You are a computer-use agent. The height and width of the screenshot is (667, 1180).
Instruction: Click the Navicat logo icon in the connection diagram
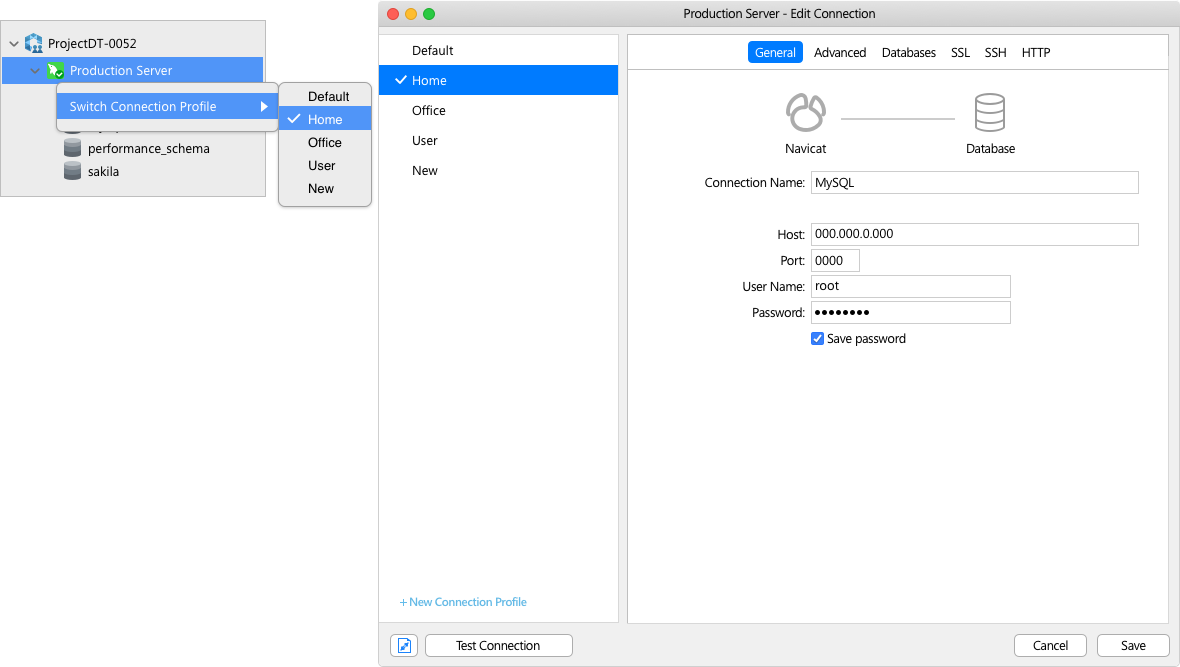coord(805,112)
